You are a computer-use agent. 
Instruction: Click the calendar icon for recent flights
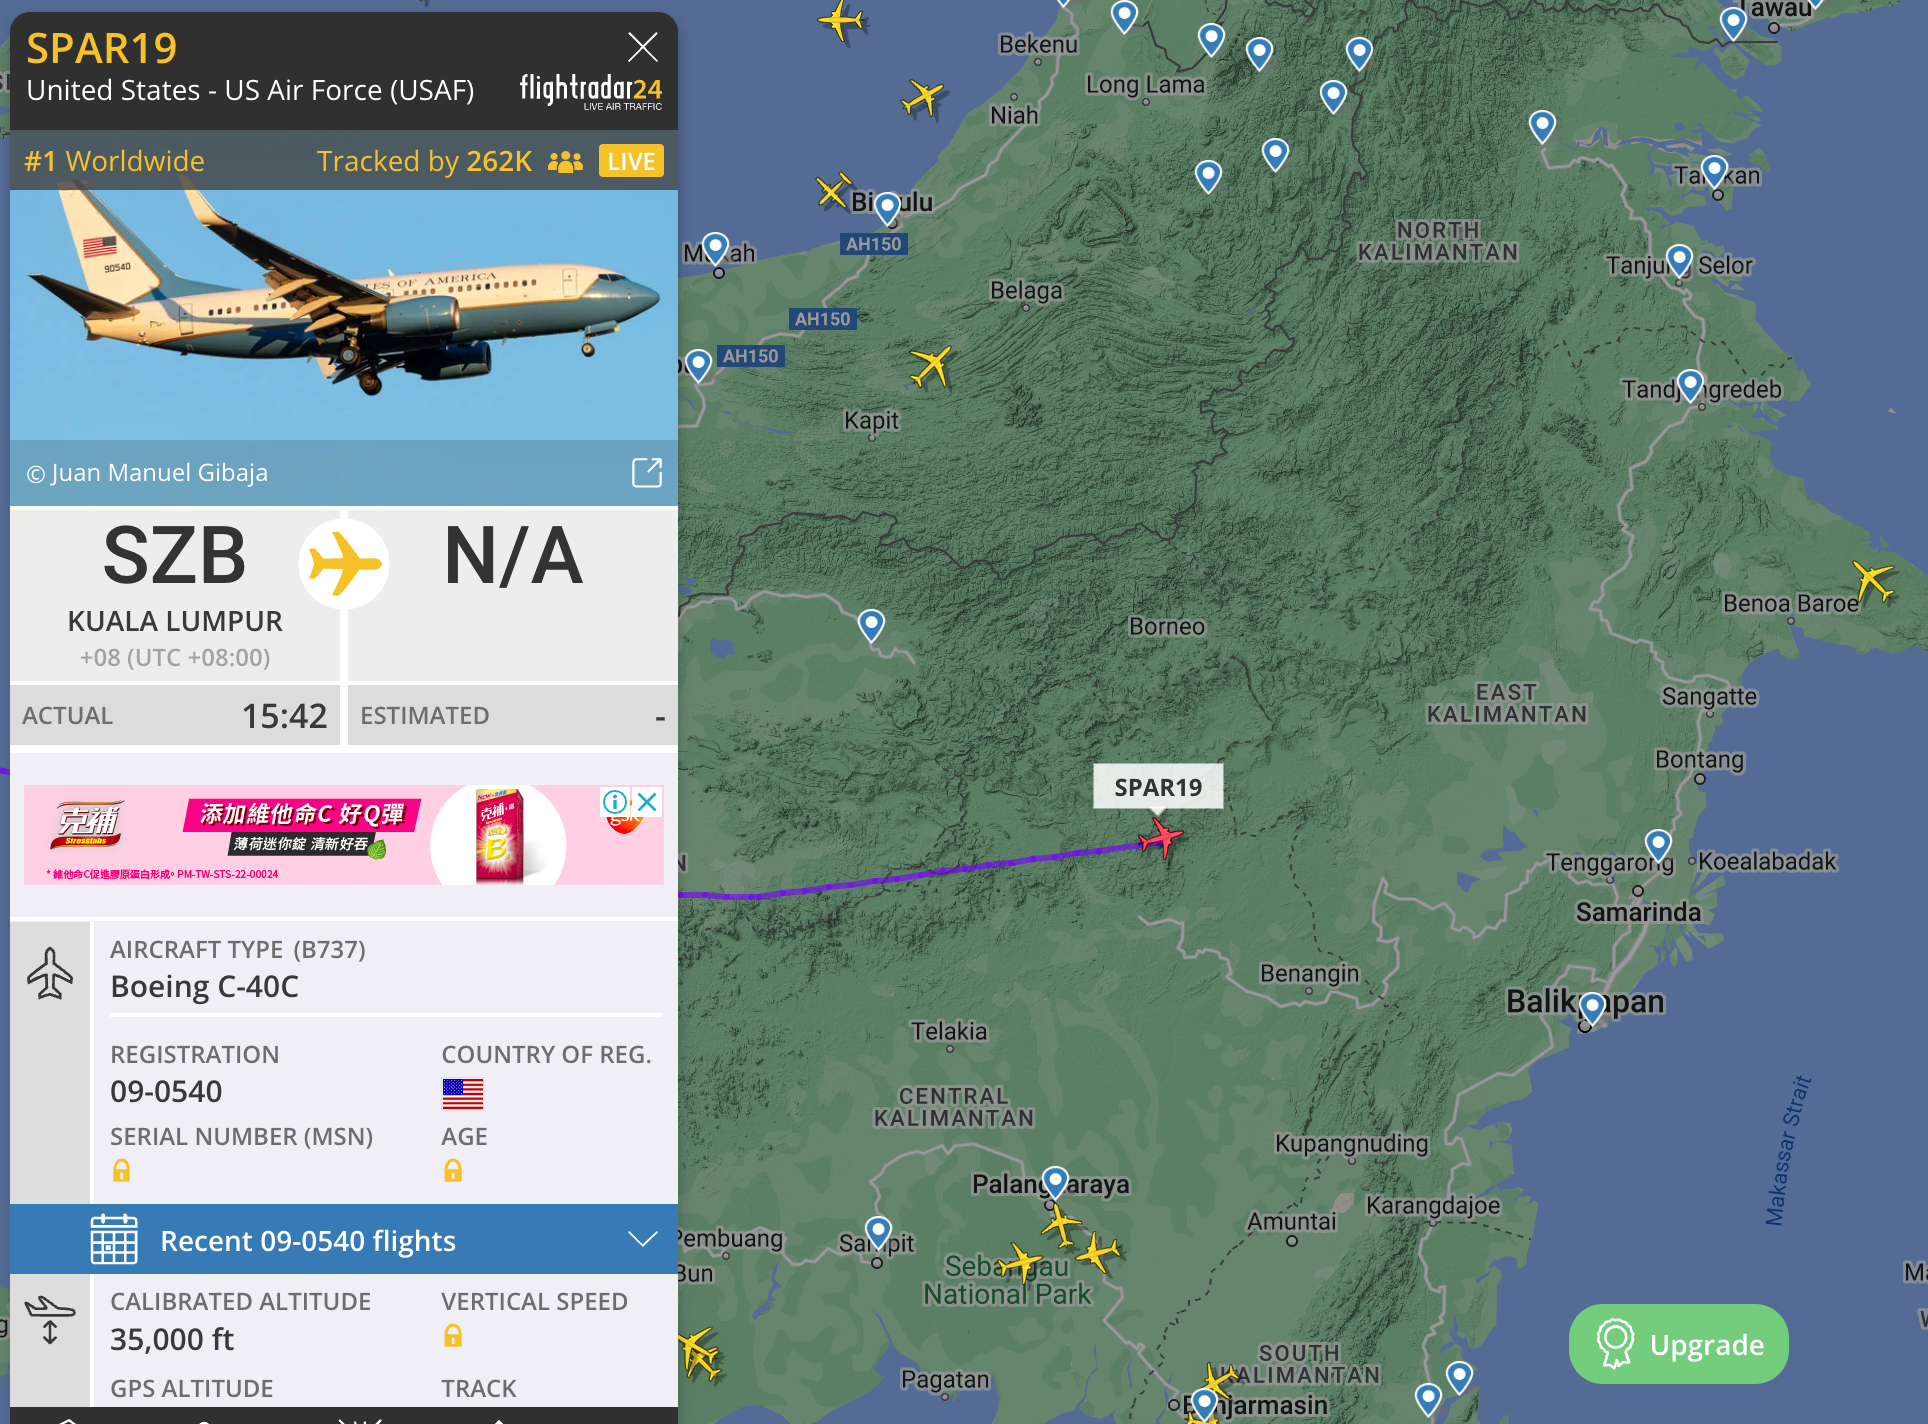tap(114, 1240)
